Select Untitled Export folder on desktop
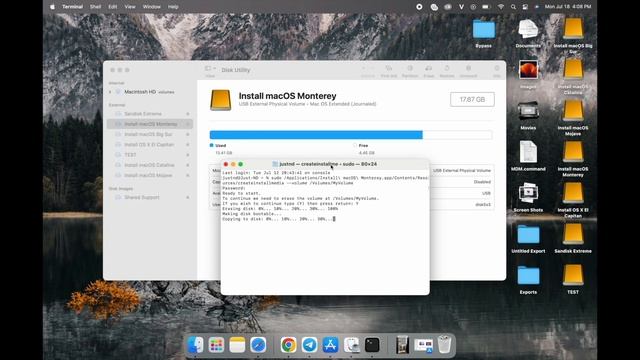 click(528, 239)
